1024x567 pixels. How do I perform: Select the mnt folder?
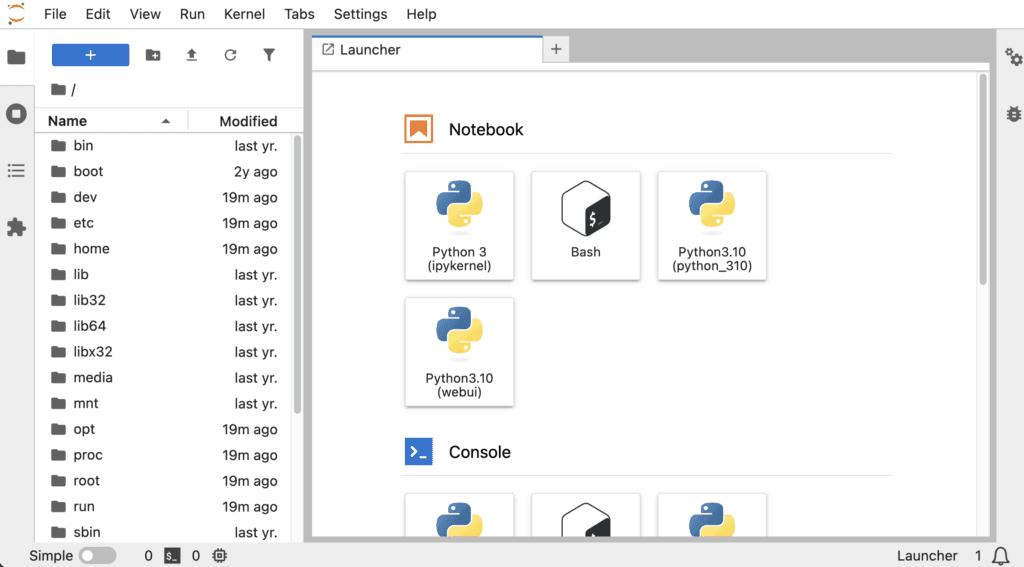pyautogui.click(x=163, y=404)
